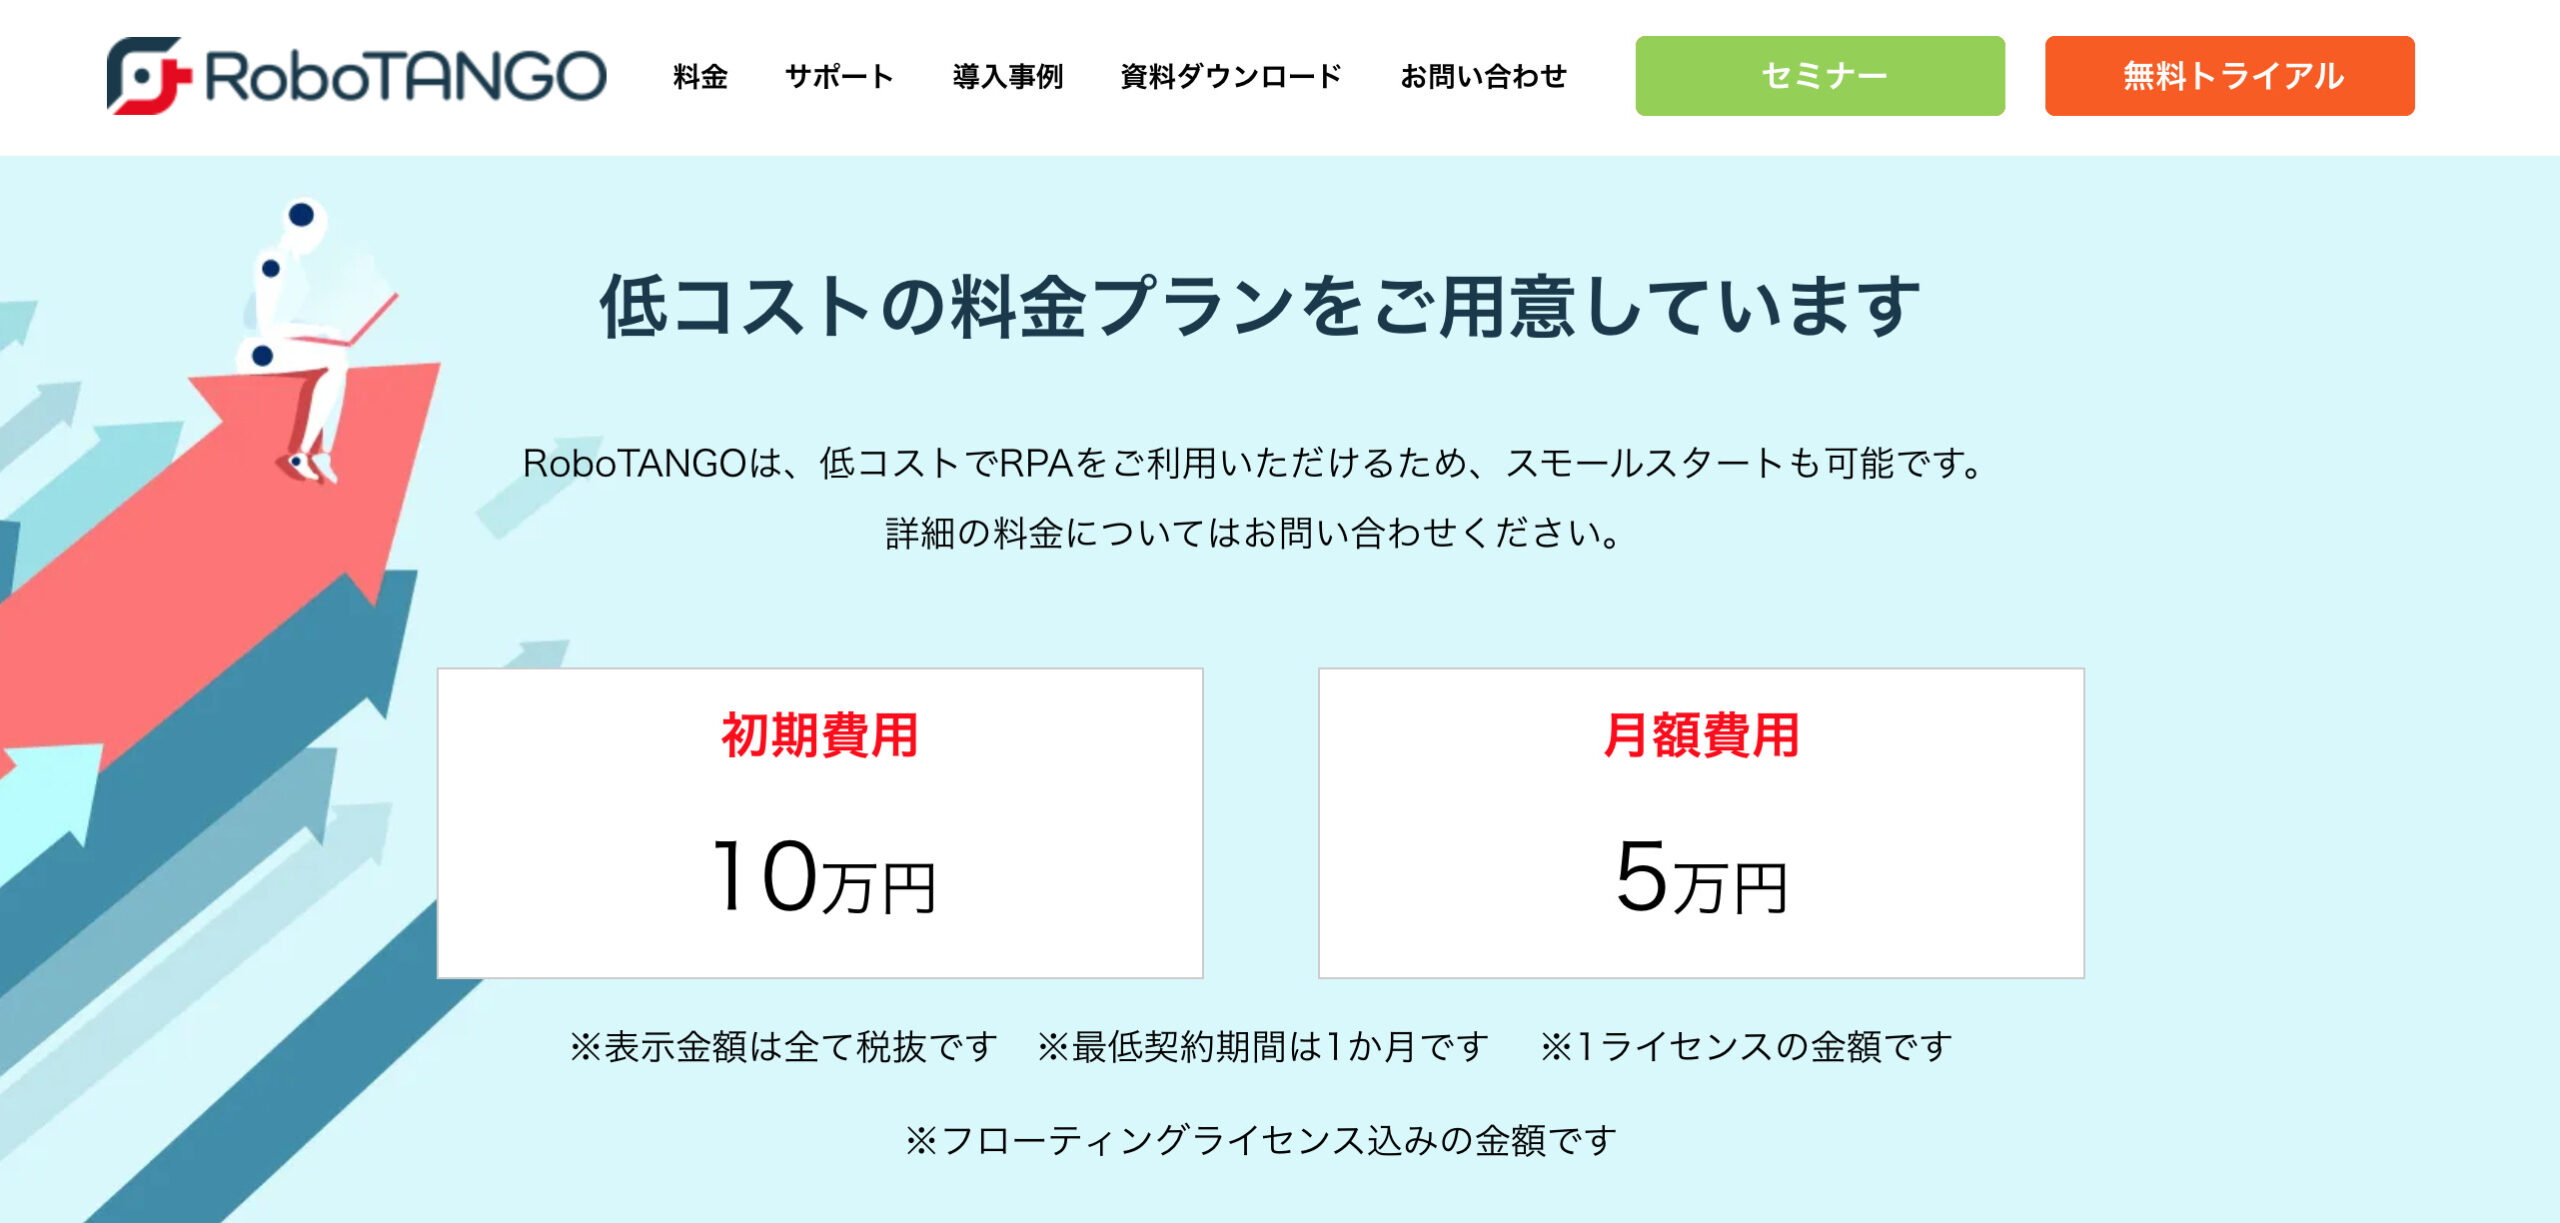2560x1223 pixels.
Task: Start the 無料トライアル orange button
Action: [x=2230, y=76]
